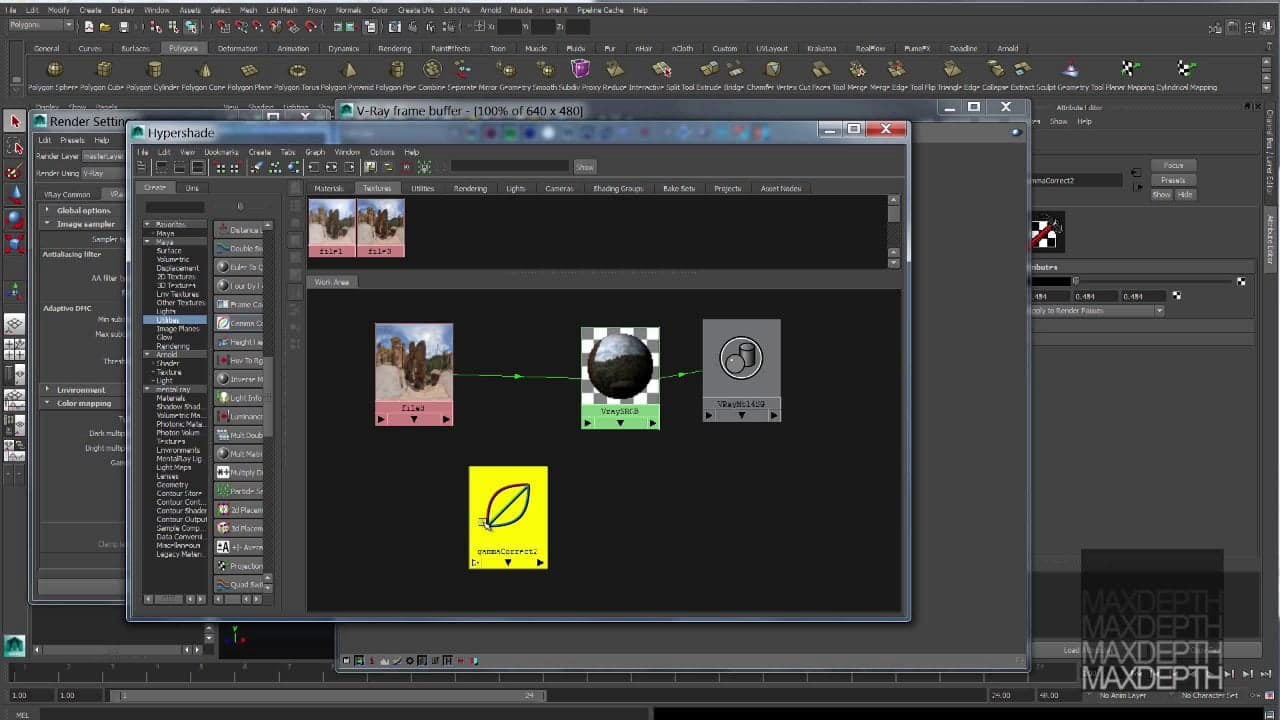This screenshot has height=720, width=1280.
Task: Open the Work Area tab
Action: [332, 282]
